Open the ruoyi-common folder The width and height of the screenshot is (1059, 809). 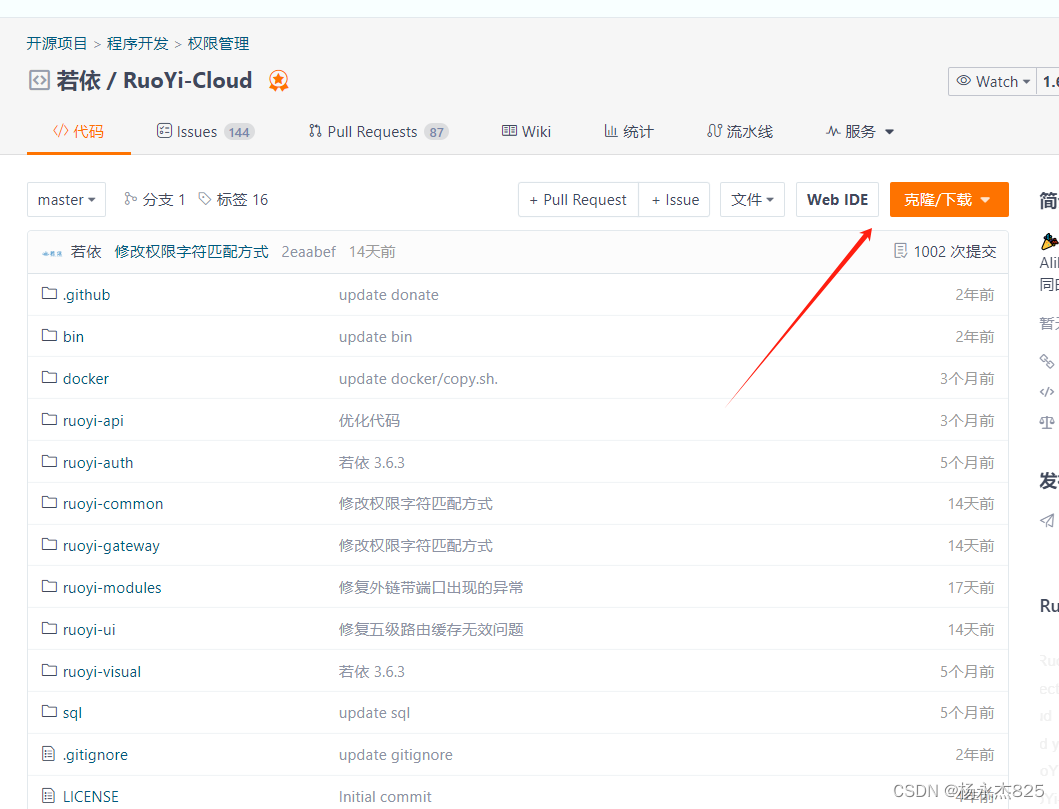click(x=113, y=504)
